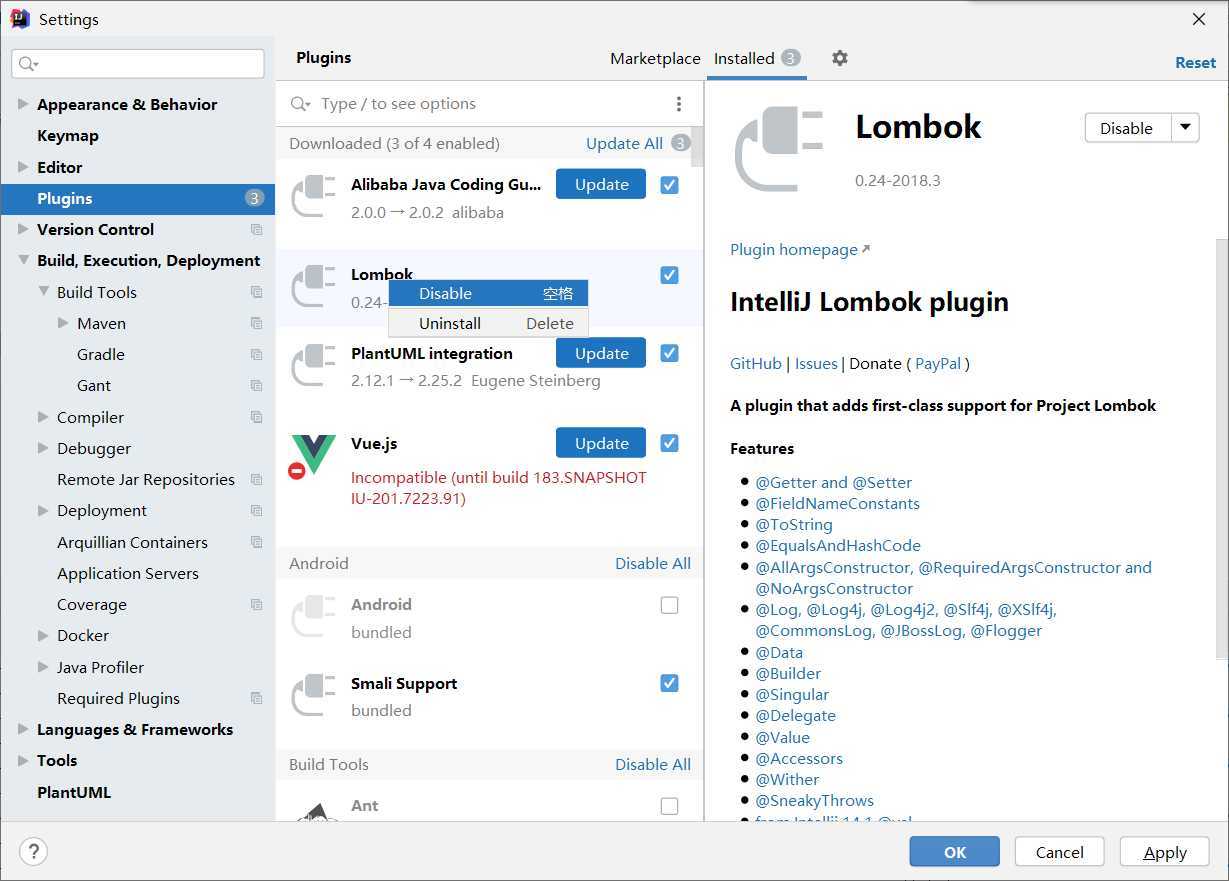Open the three-dot options menu in plugin search
The image size is (1229, 881).
point(679,104)
